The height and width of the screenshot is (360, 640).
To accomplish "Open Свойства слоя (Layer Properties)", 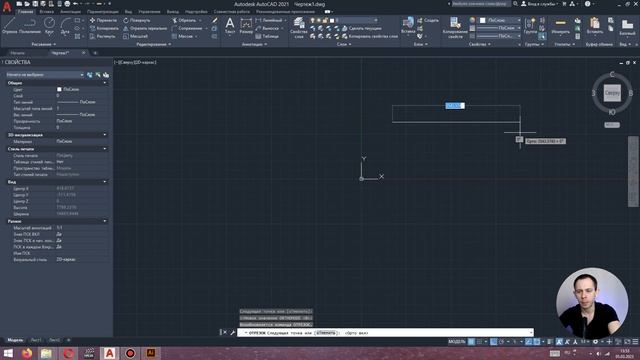I will click(x=299, y=28).
